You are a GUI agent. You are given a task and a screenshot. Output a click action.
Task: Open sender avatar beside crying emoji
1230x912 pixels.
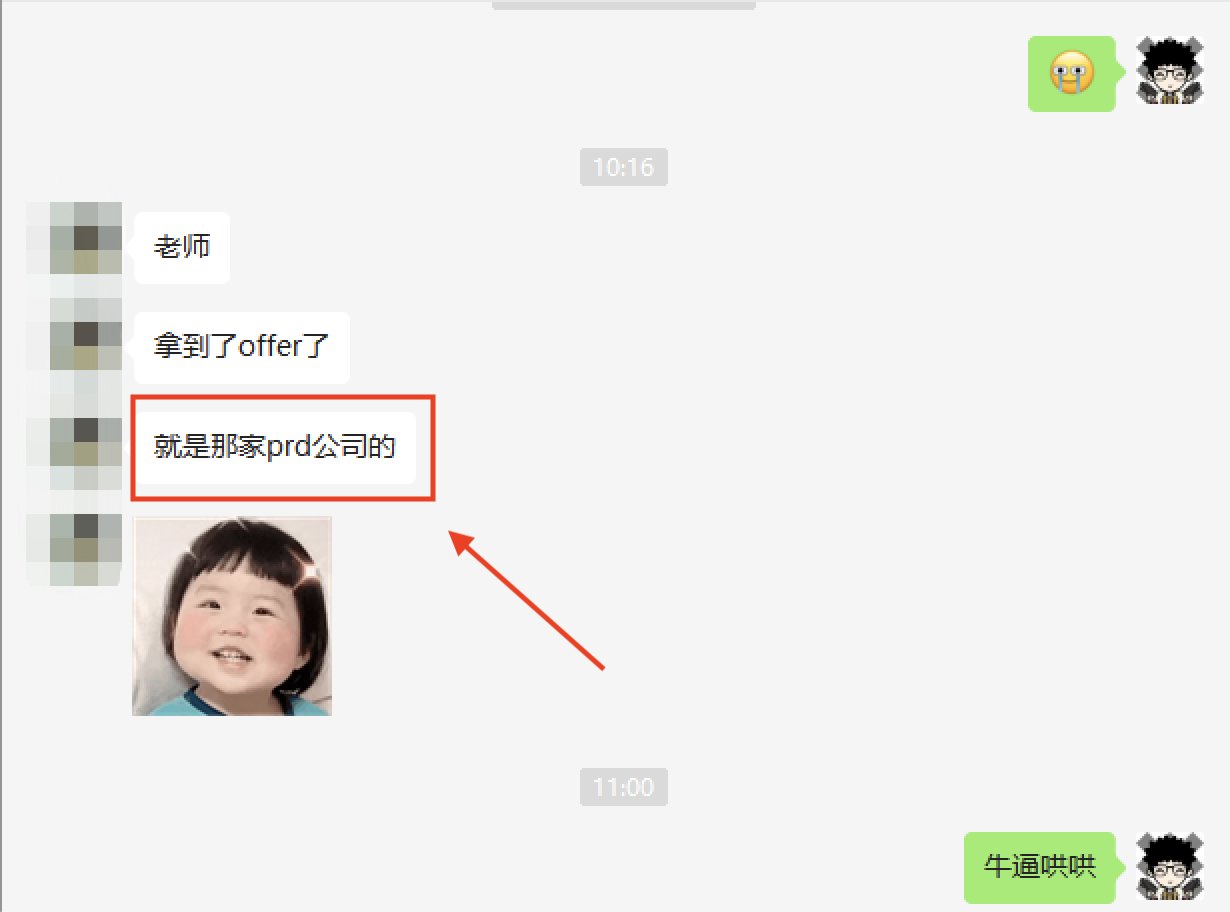tap(1170, 70)
